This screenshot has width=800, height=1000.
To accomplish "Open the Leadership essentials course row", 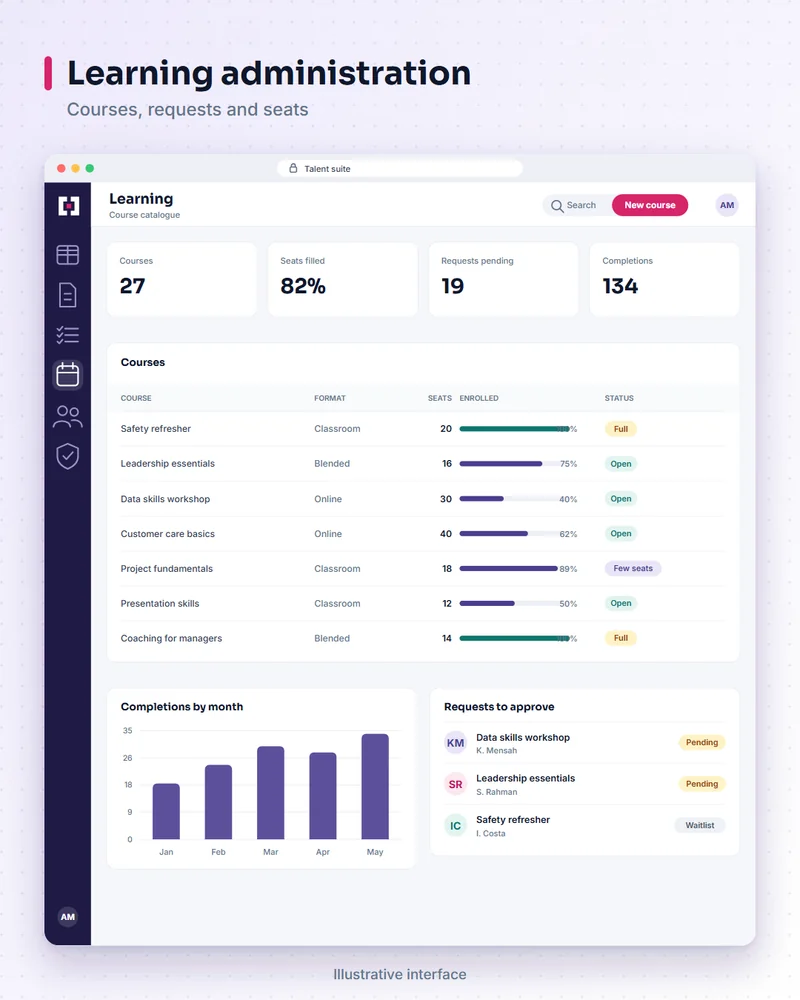I will 423,464.
